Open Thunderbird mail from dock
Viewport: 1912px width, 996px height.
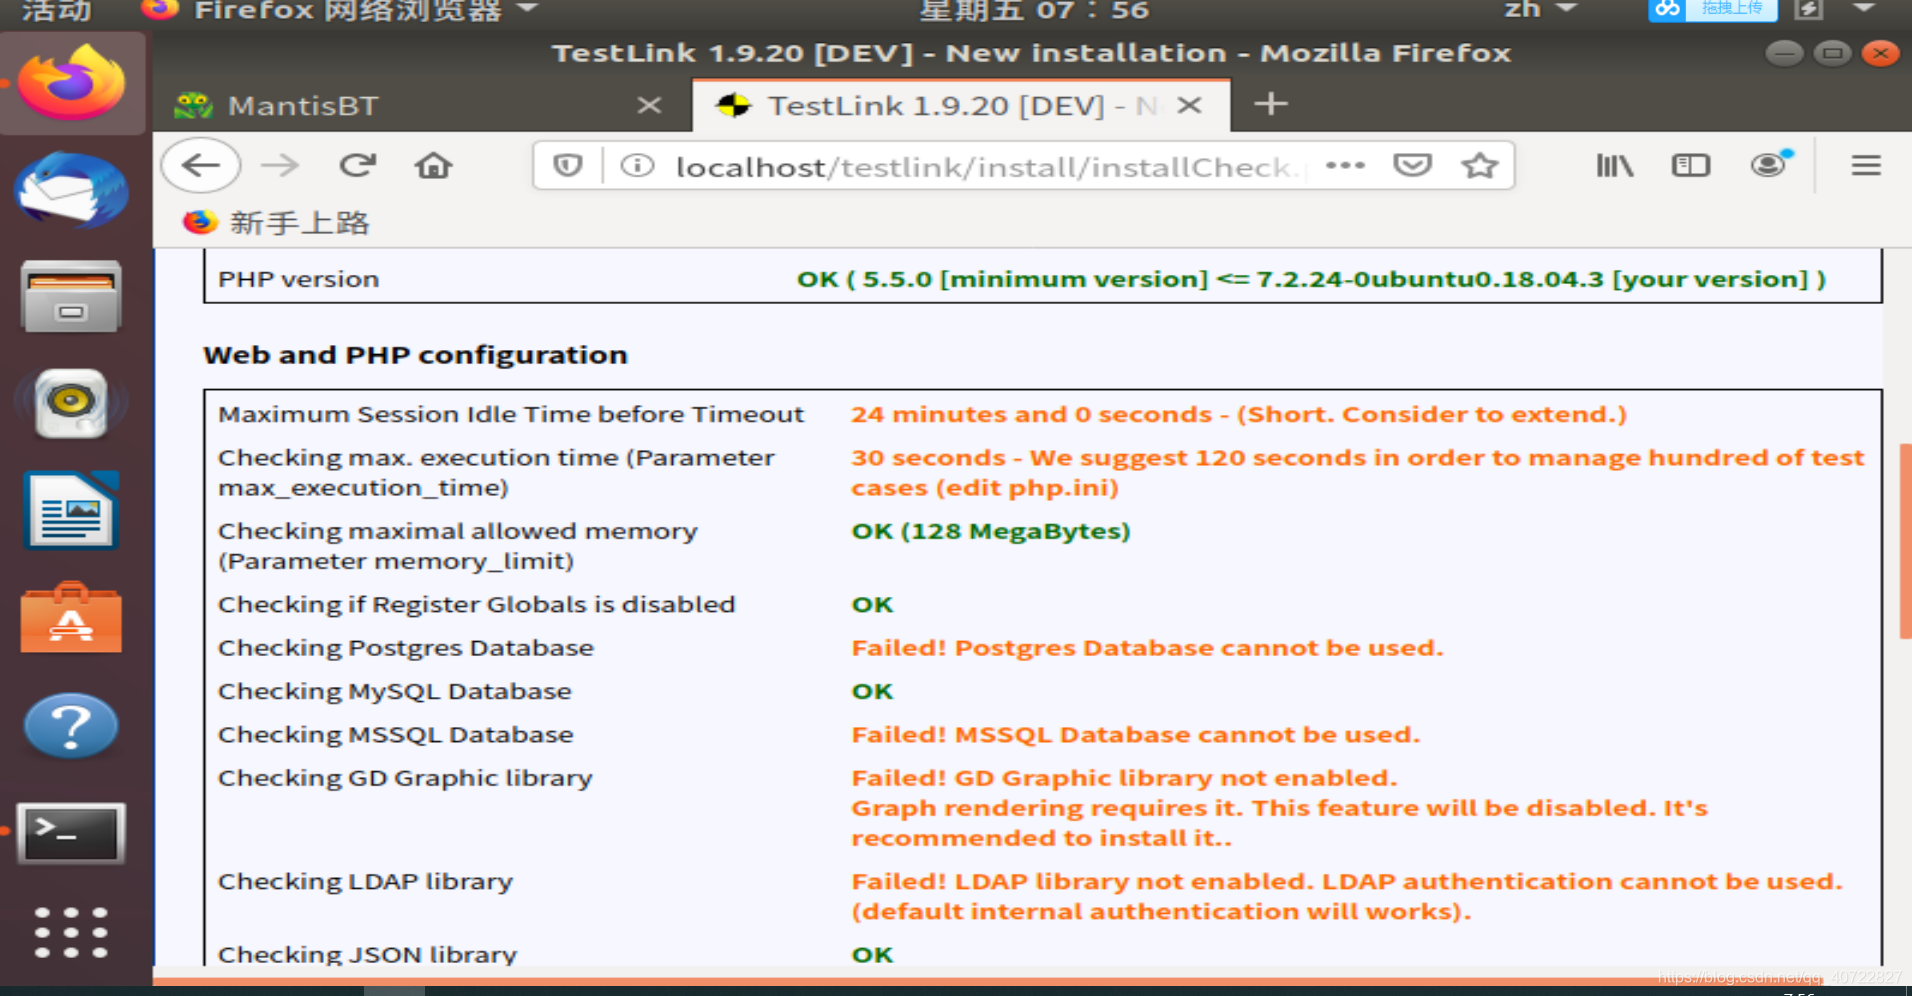coord(71,190)
